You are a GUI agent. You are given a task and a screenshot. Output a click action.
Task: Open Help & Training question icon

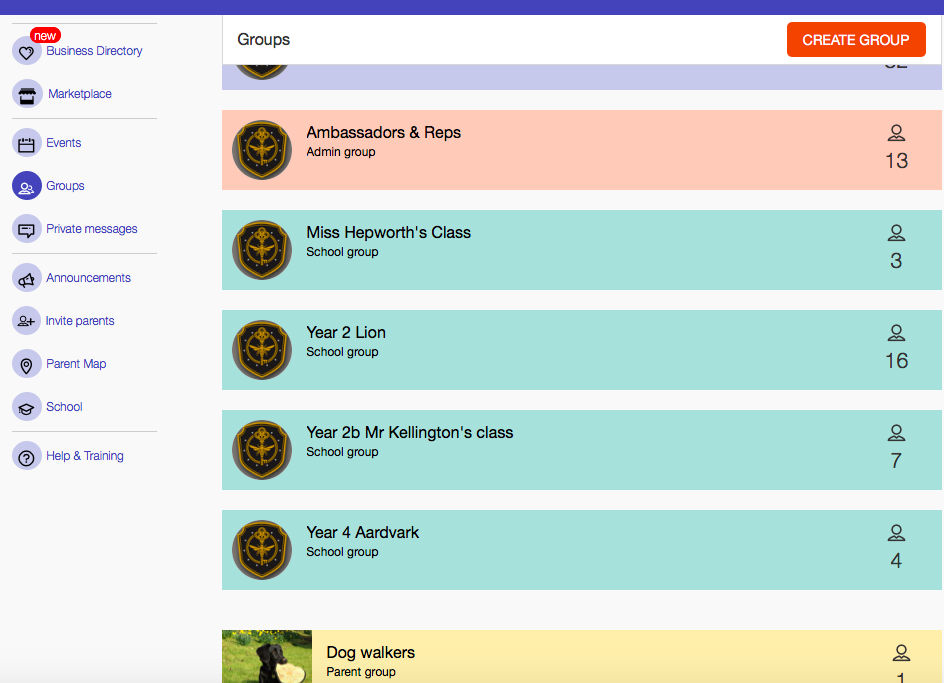click(26, 457)
